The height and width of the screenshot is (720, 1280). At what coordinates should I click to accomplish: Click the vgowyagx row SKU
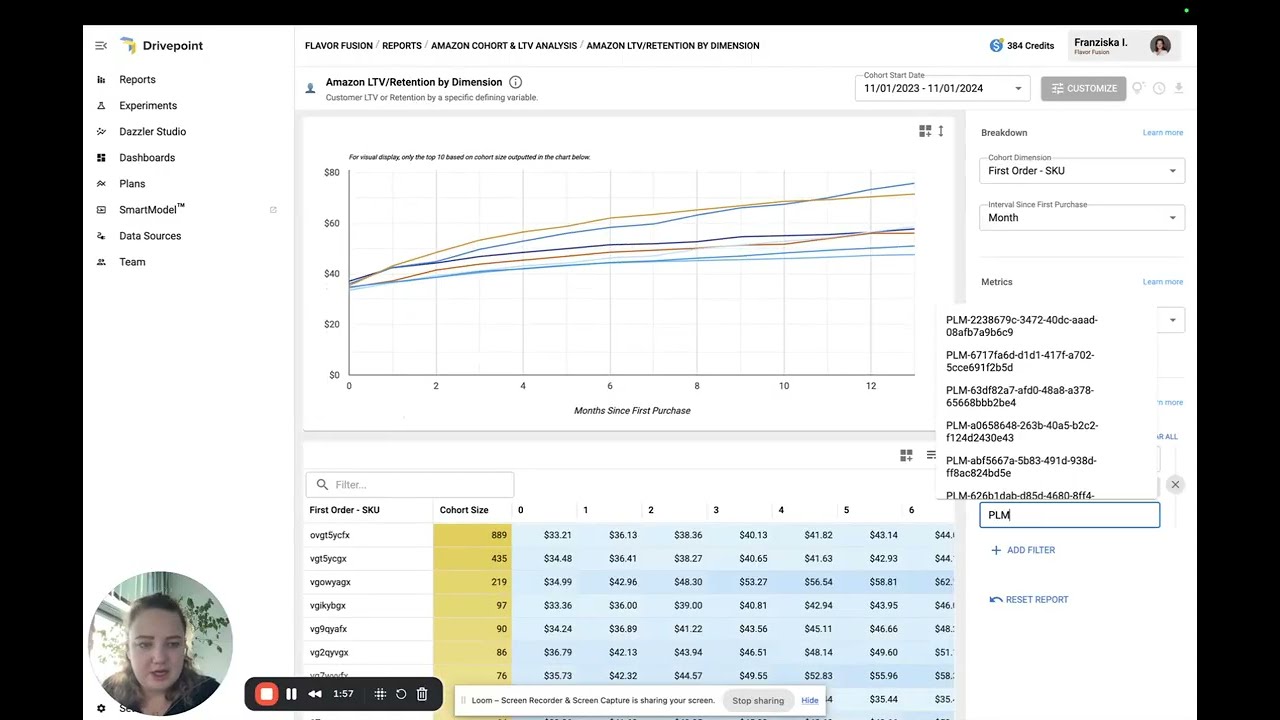pos(330,582)
